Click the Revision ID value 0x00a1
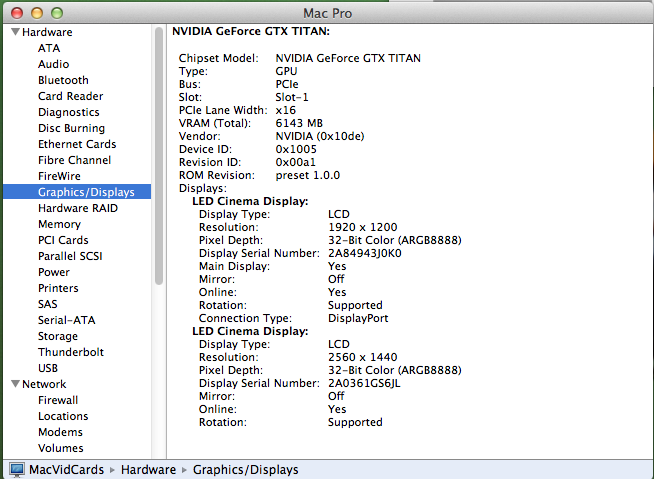Image resolution: width=654 pixels, height=479 pixels. click(x=295, y=162)
